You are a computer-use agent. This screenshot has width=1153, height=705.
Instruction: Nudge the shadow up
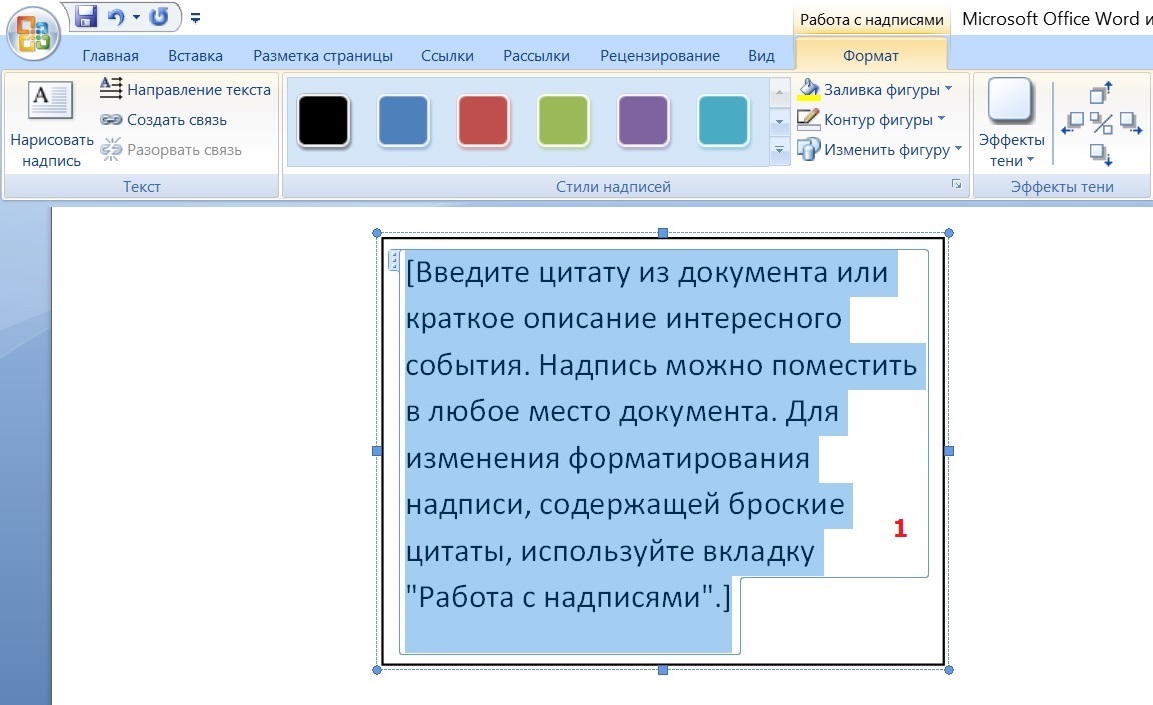(x=1101, y=92)
